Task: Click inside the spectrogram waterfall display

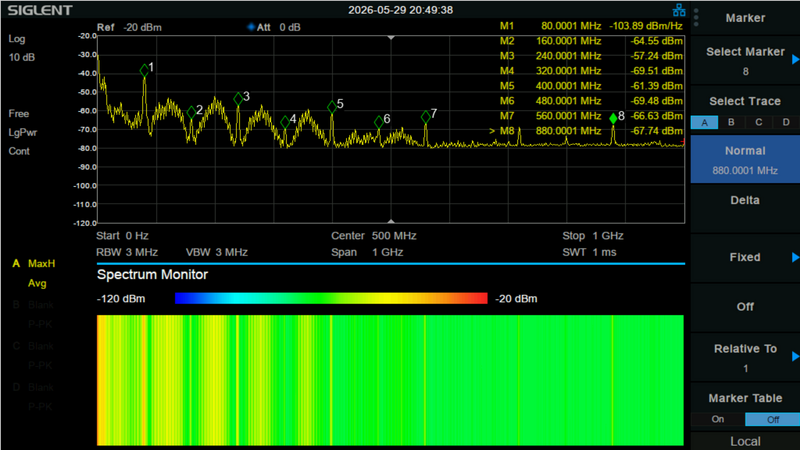Action: point(390,380)
